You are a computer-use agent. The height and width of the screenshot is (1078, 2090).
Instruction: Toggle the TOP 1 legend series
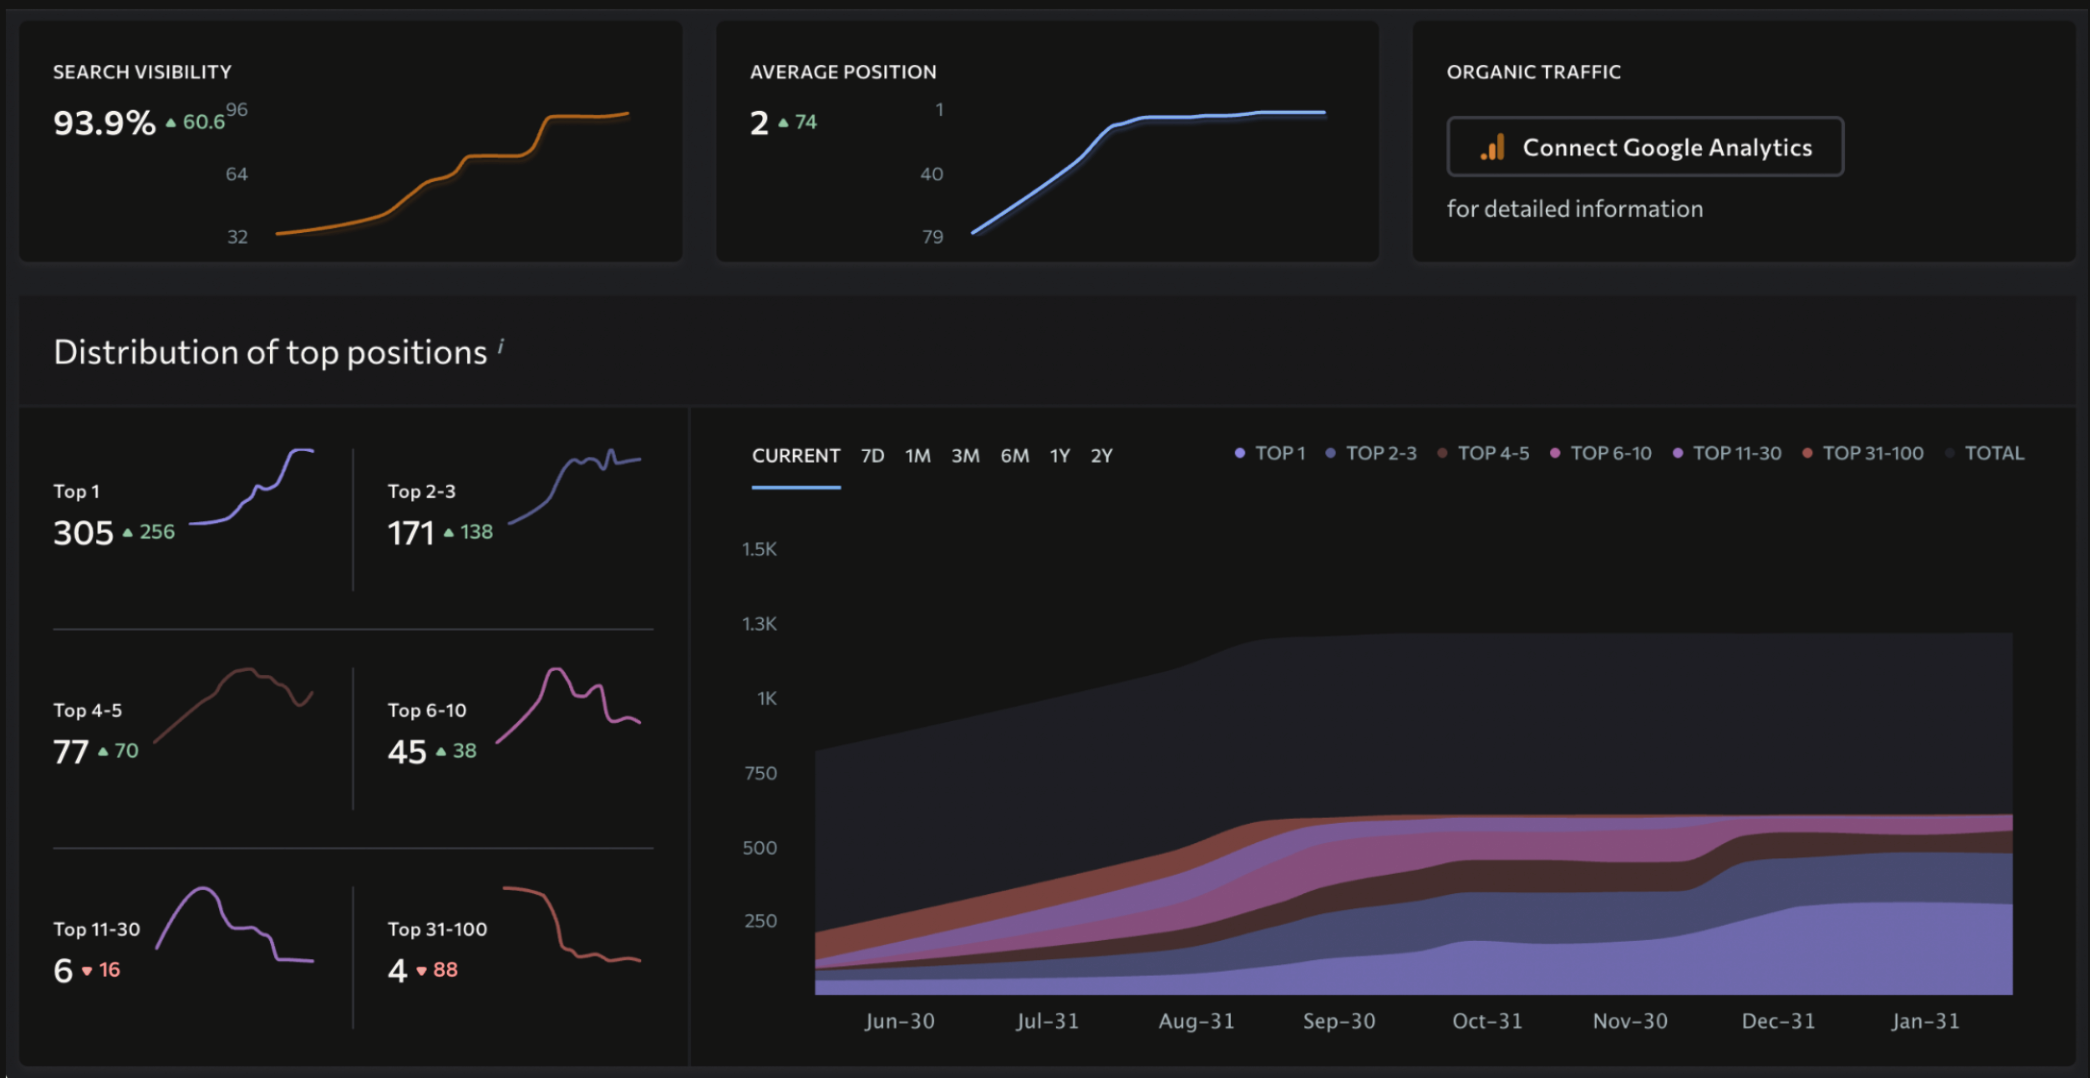(1270, 453)
